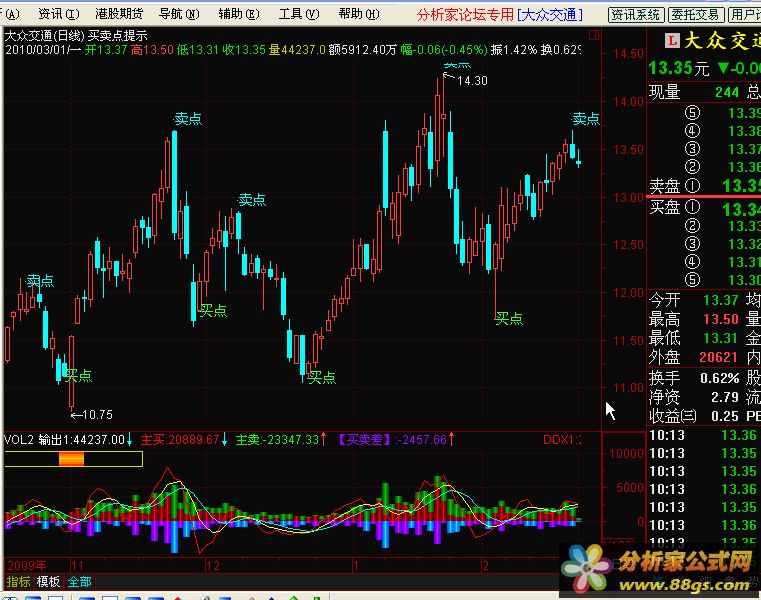This screenshot has height=600, width=761.
Task: Click the 振1.42% value in header
Action: coord(514,50)
